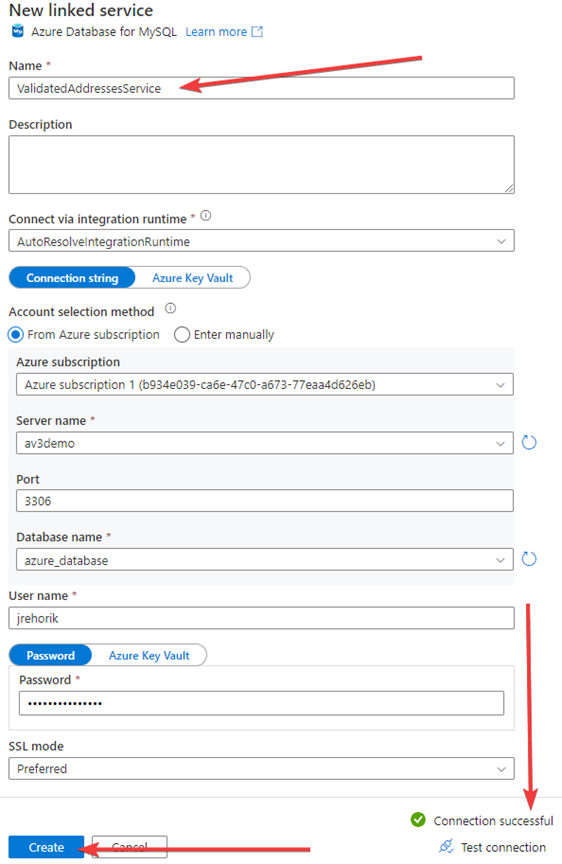Switch to Connection string toggle option
The image size is (562, 864).
coord(72,278)
